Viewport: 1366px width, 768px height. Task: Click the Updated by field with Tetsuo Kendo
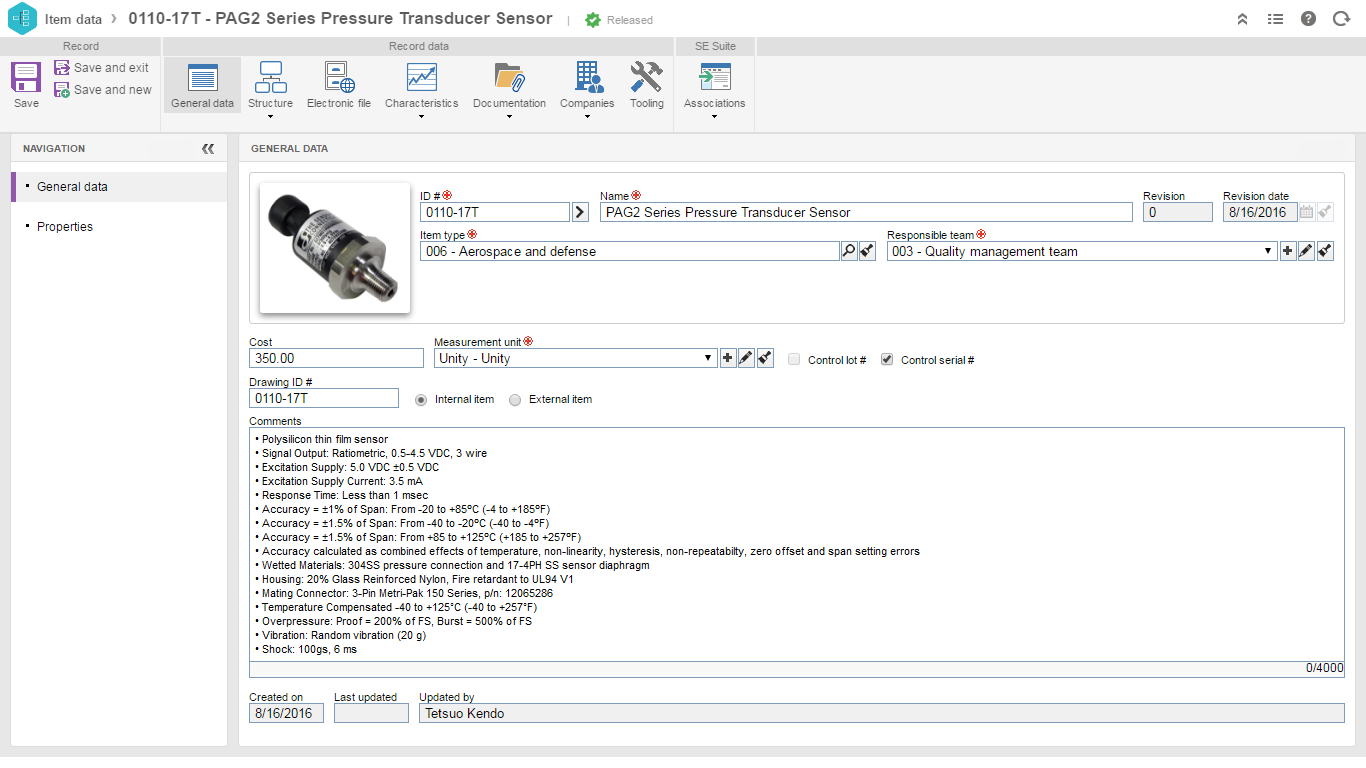[x=882, y=713]
